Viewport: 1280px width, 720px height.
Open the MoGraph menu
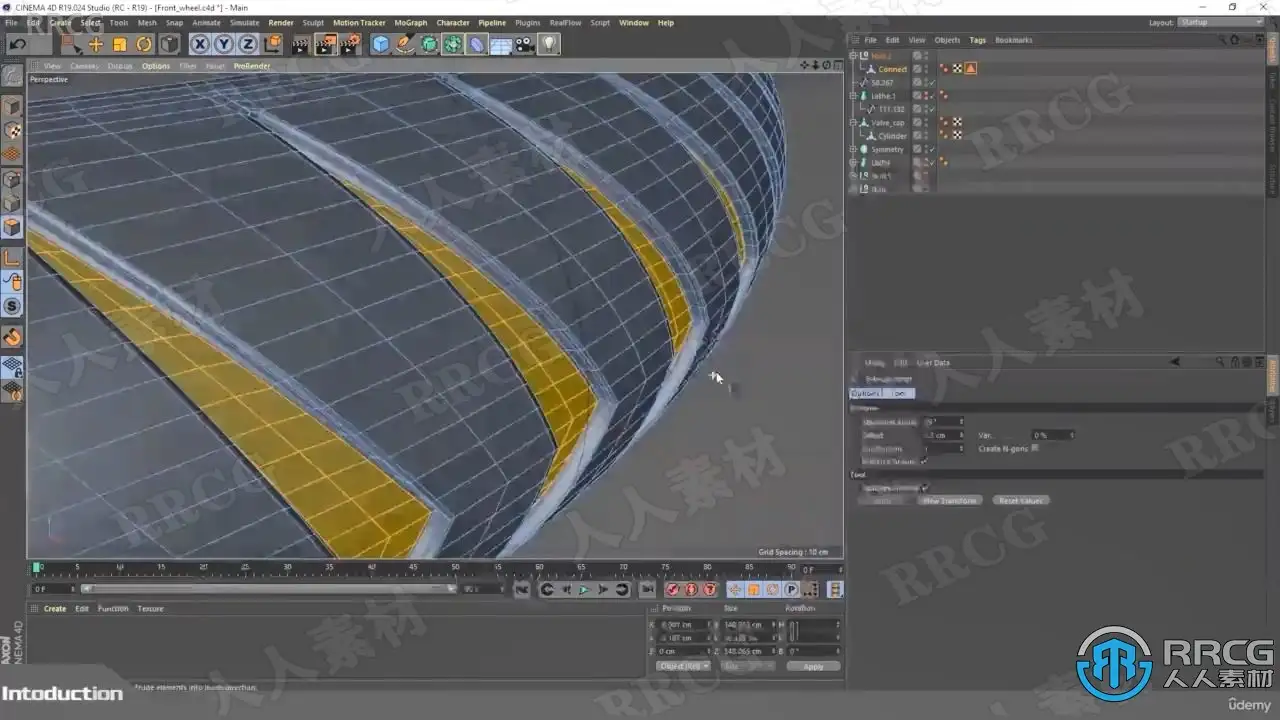coord(410,22)
